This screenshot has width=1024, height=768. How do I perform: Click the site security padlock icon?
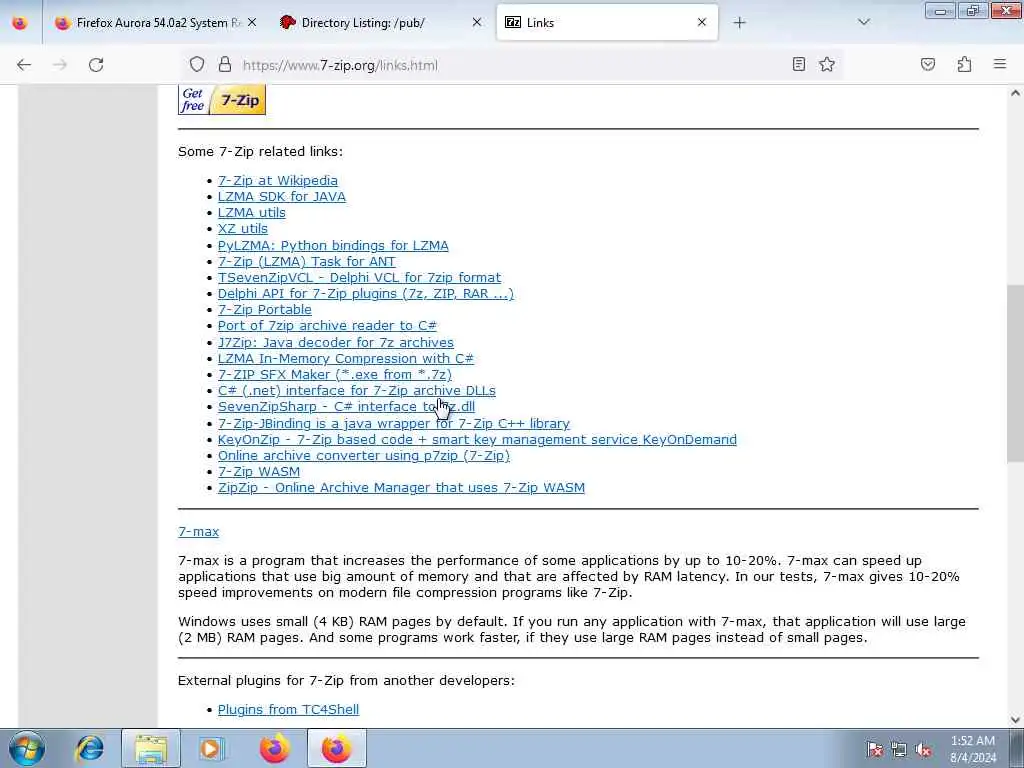point(225,64)
